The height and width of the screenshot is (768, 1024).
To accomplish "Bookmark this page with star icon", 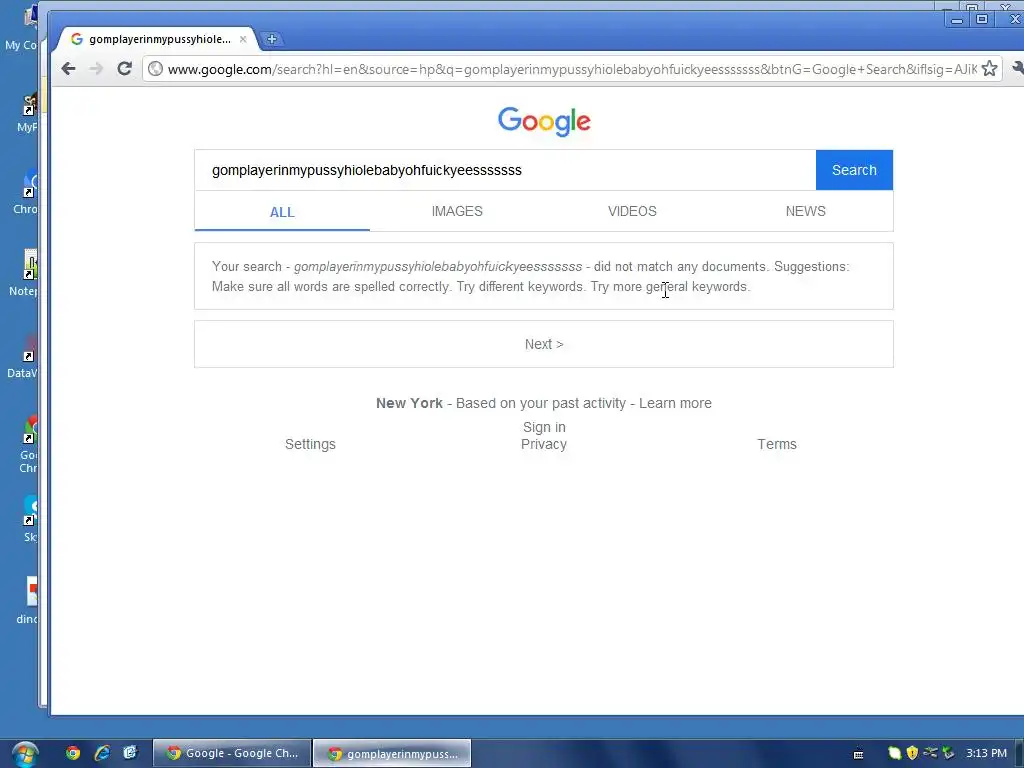I will click(x=989, y=69).
